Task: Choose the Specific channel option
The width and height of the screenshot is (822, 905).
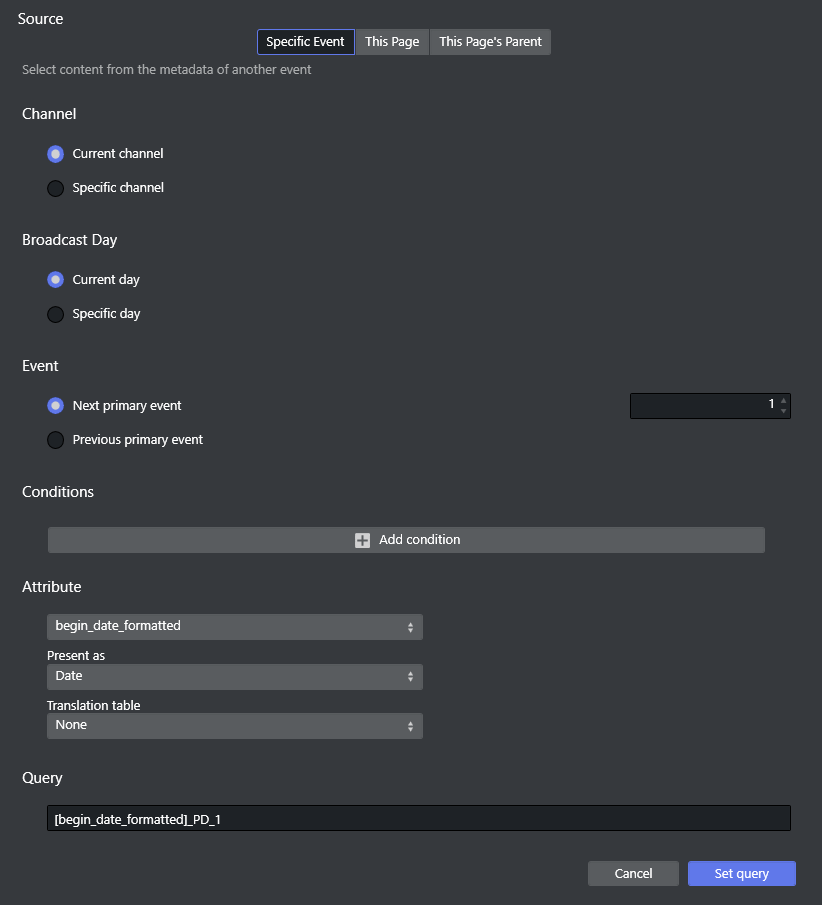Action: click(56, 188)
